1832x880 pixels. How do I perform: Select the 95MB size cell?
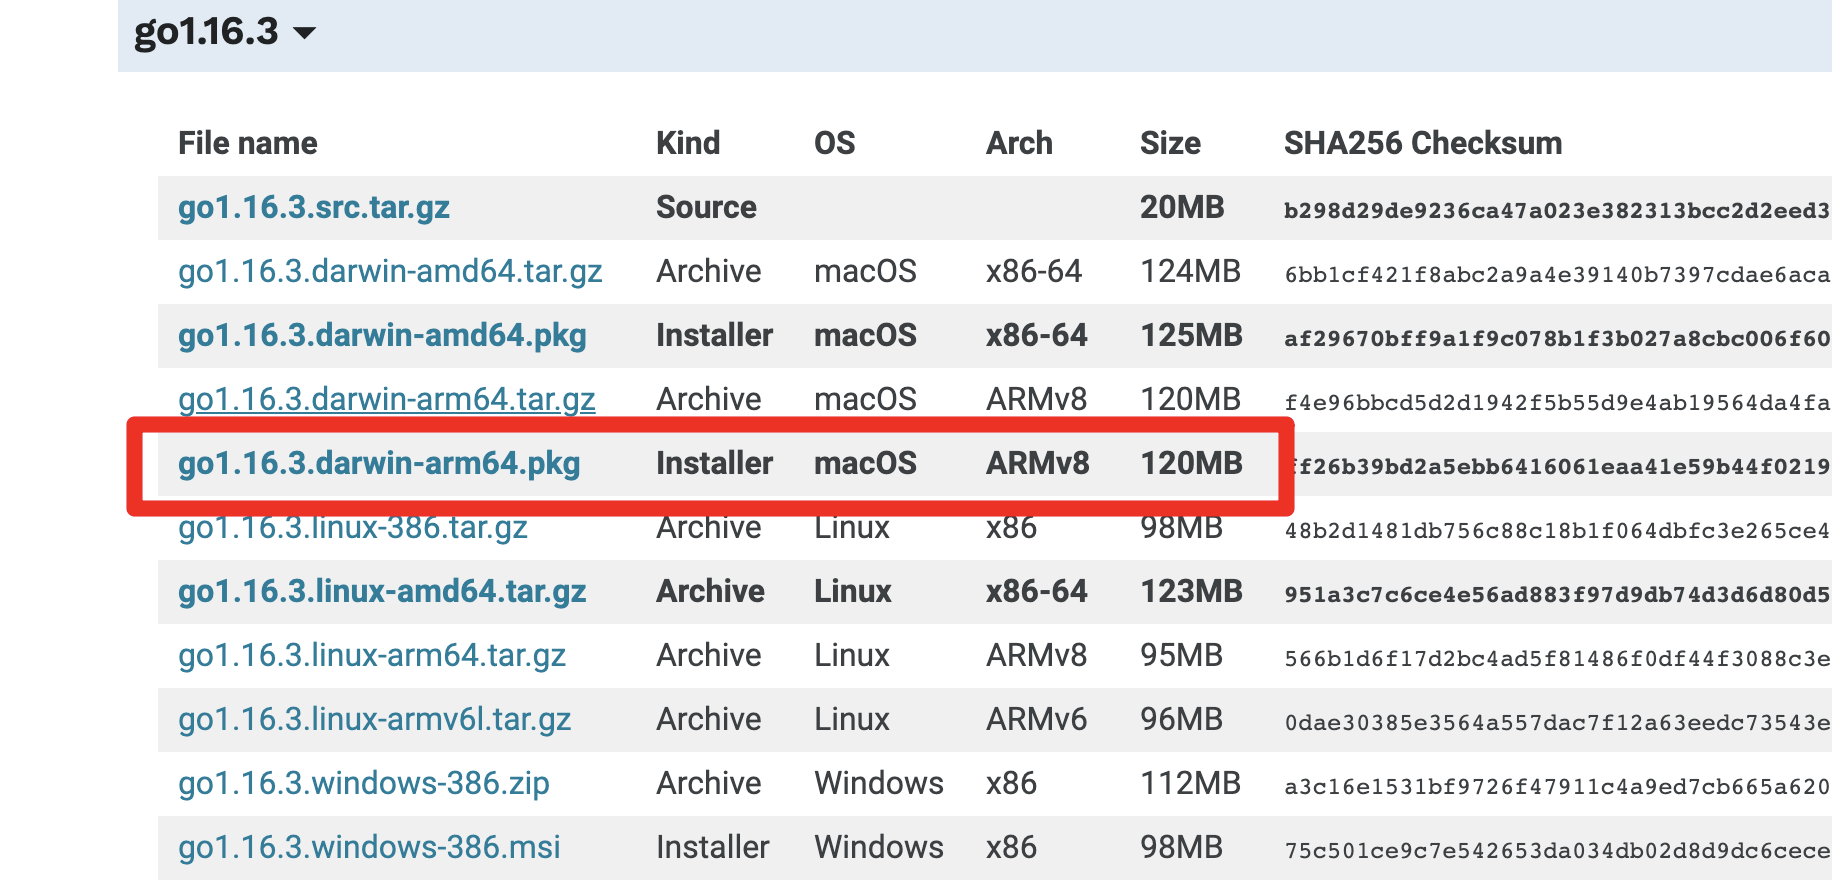pos(1181,655)
